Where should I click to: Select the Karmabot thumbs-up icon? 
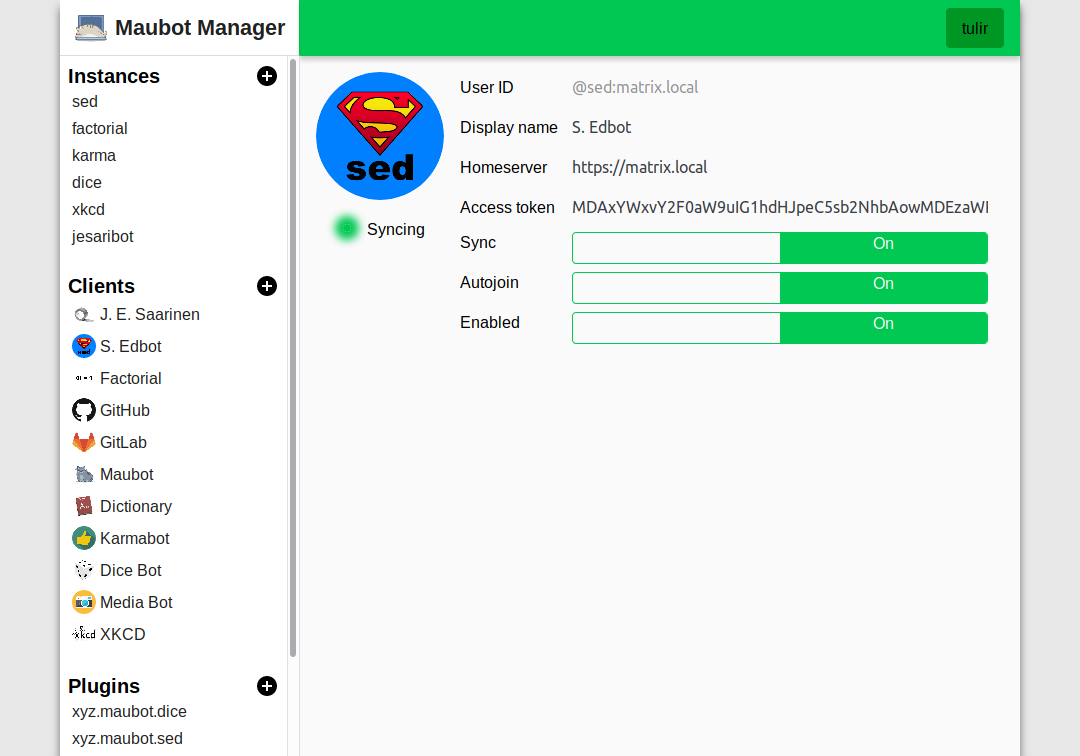pyautogui.click(x=84, y=538)
